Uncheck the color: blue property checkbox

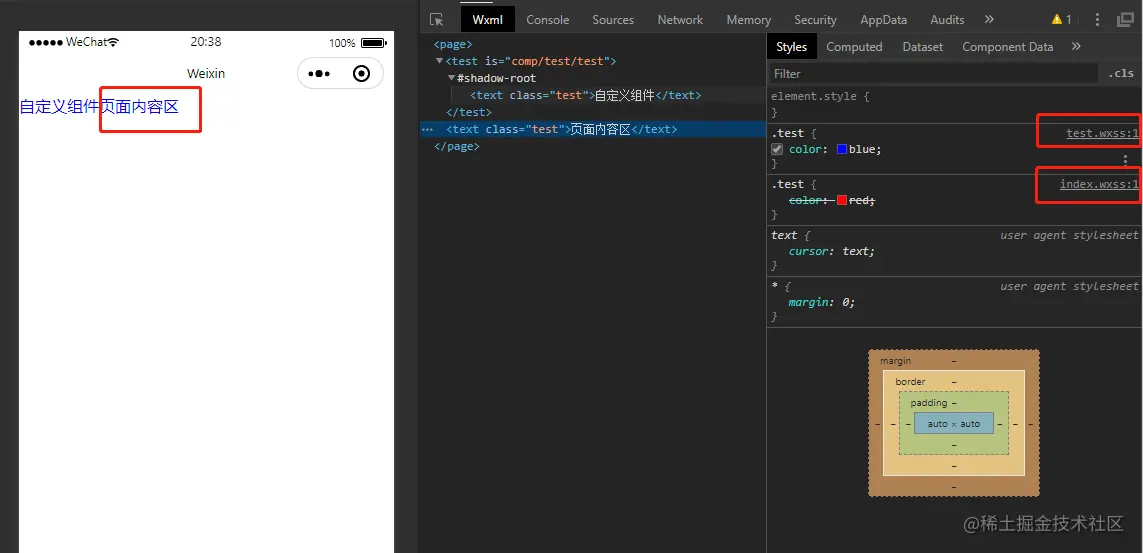(777, 149)
